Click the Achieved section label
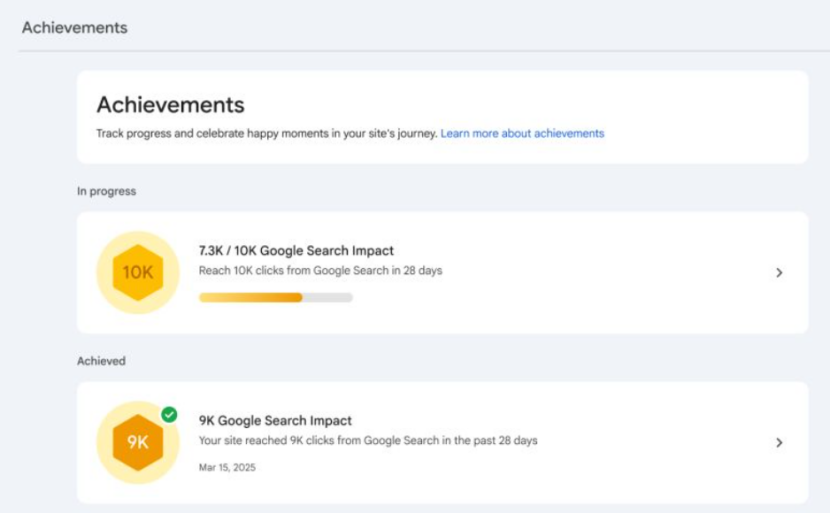831x514 pixels. (x=101, y=361)
